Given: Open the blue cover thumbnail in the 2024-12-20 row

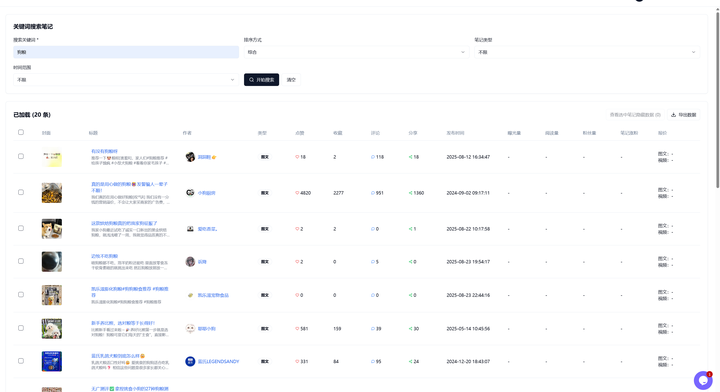Looking at the screenshot, I should point(52,361).
